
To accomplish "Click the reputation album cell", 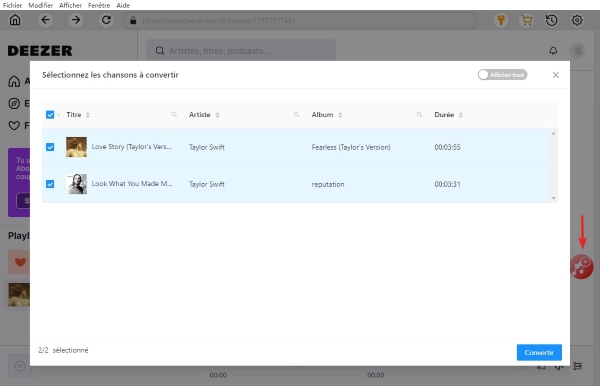I will [328, 184].
